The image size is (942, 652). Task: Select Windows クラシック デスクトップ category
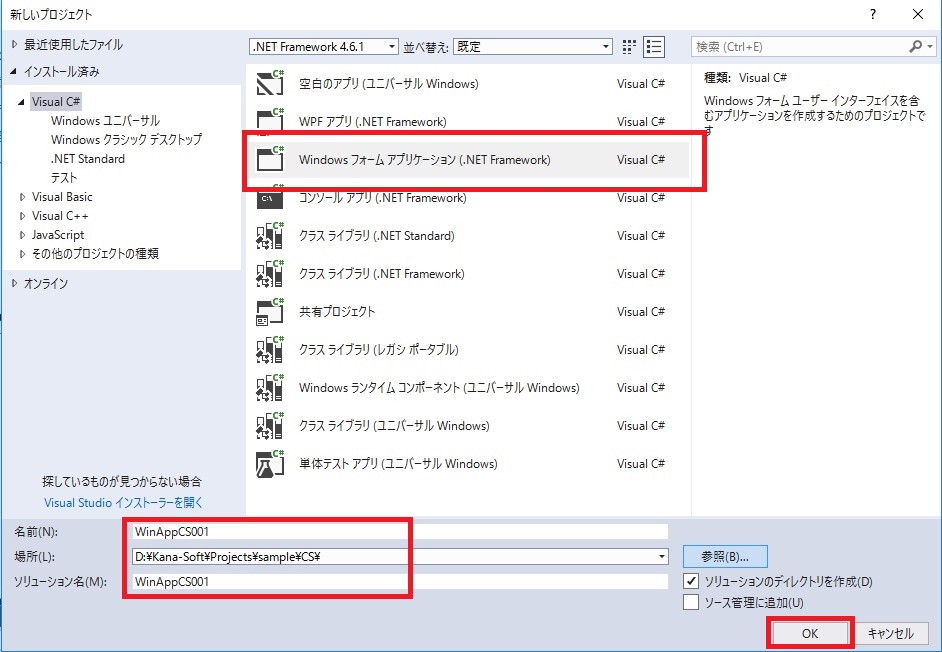126,139
